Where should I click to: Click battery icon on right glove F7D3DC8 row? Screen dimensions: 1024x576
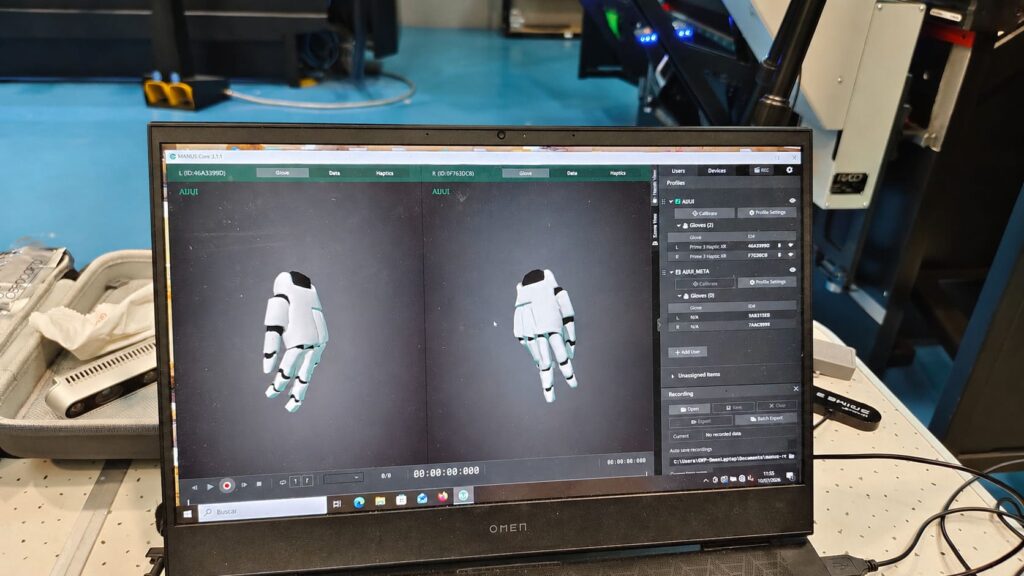click(779, 255)
